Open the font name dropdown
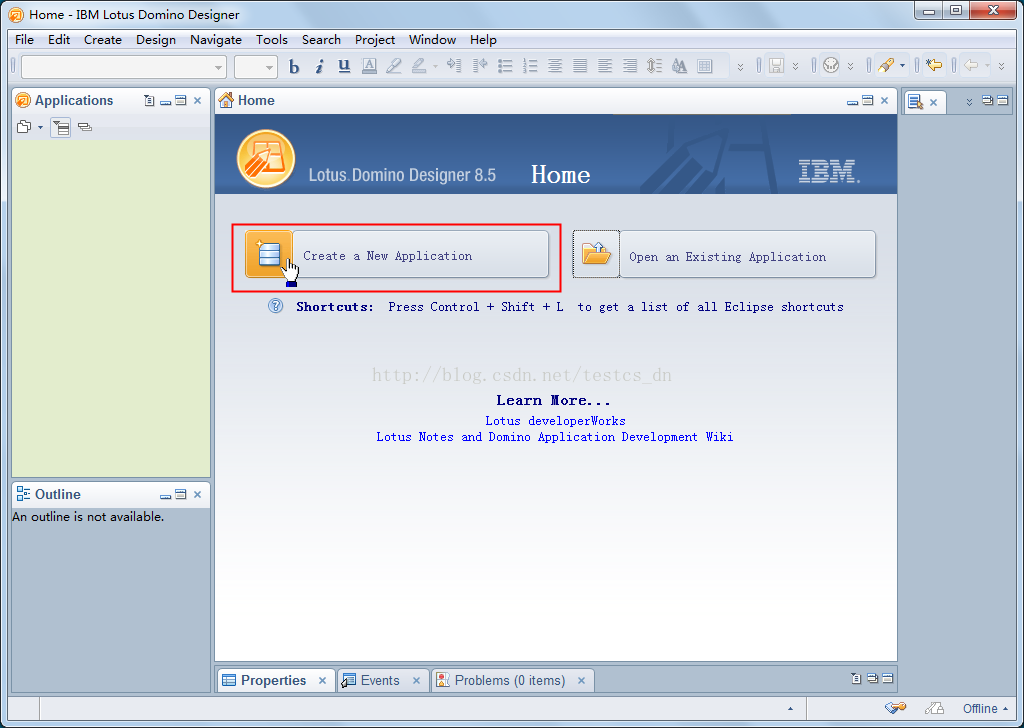The width and height of the screenshot is (1024, 728). tap(219, 67)
